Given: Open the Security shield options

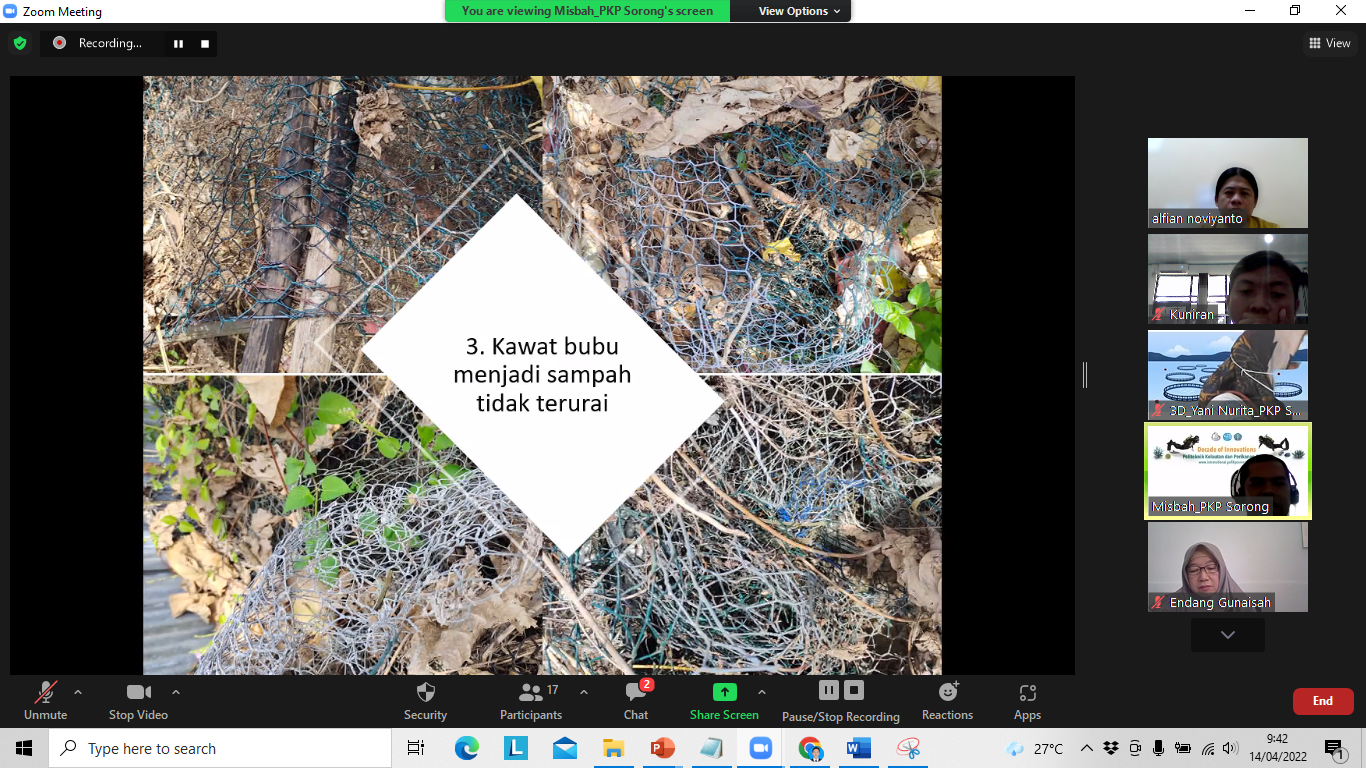Looking at the screenshot, I should pyautogui.click(x=425, y=693).
